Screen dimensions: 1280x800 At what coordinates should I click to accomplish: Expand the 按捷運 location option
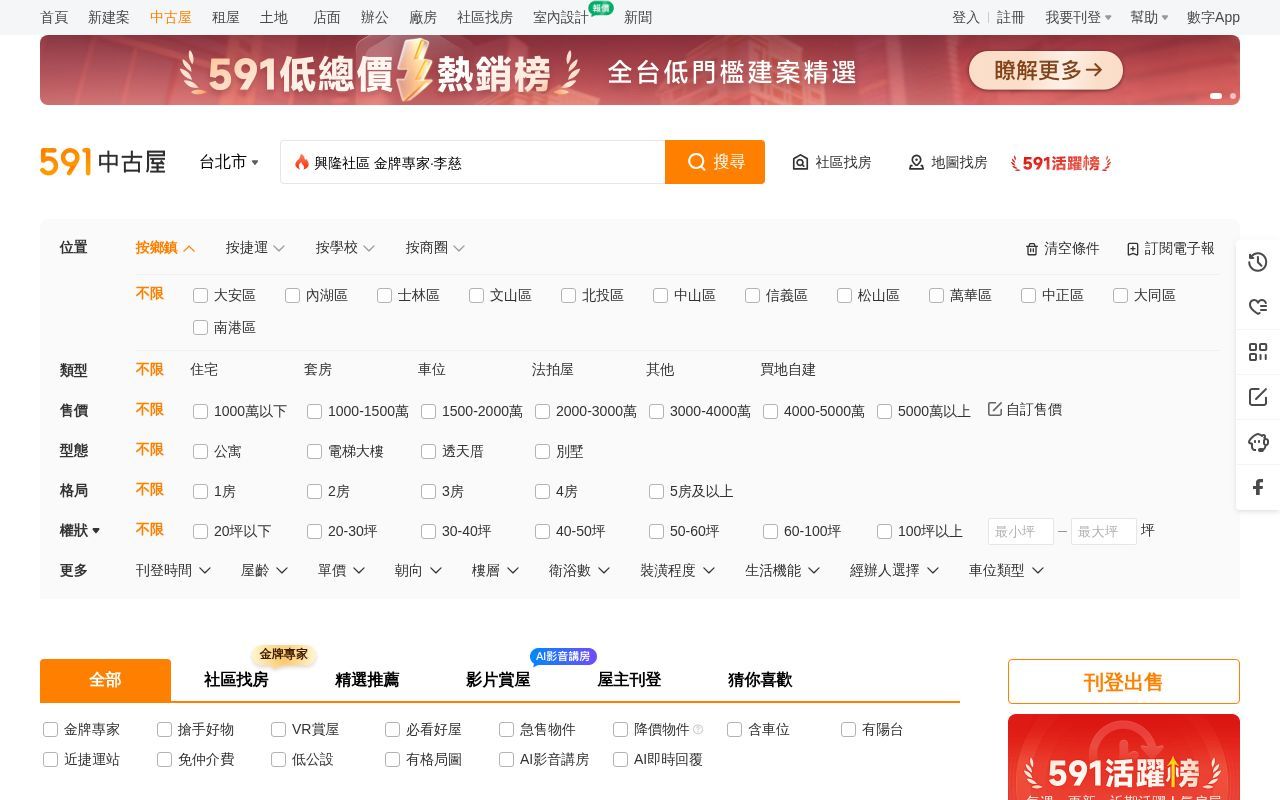pyautogui.click(x=255, y=248)
